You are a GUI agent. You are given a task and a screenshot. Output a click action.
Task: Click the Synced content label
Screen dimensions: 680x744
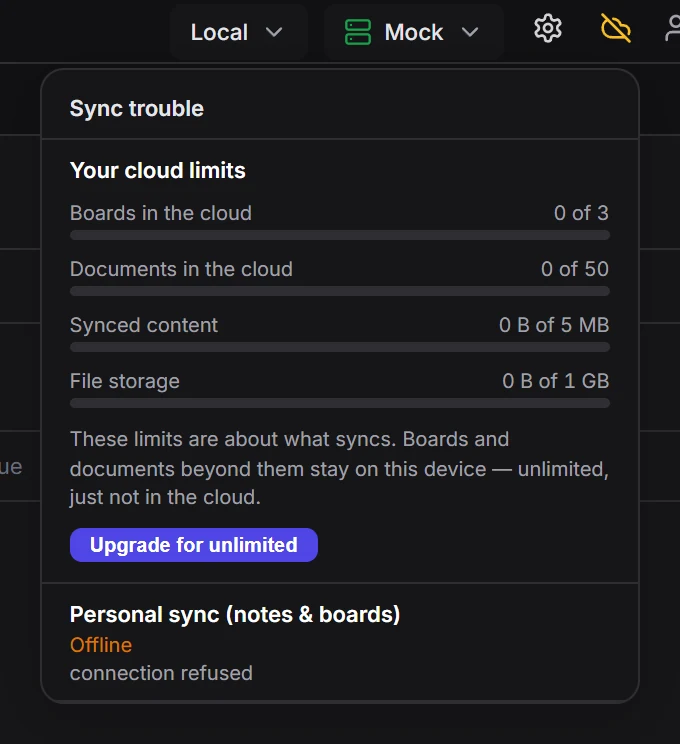144,325
